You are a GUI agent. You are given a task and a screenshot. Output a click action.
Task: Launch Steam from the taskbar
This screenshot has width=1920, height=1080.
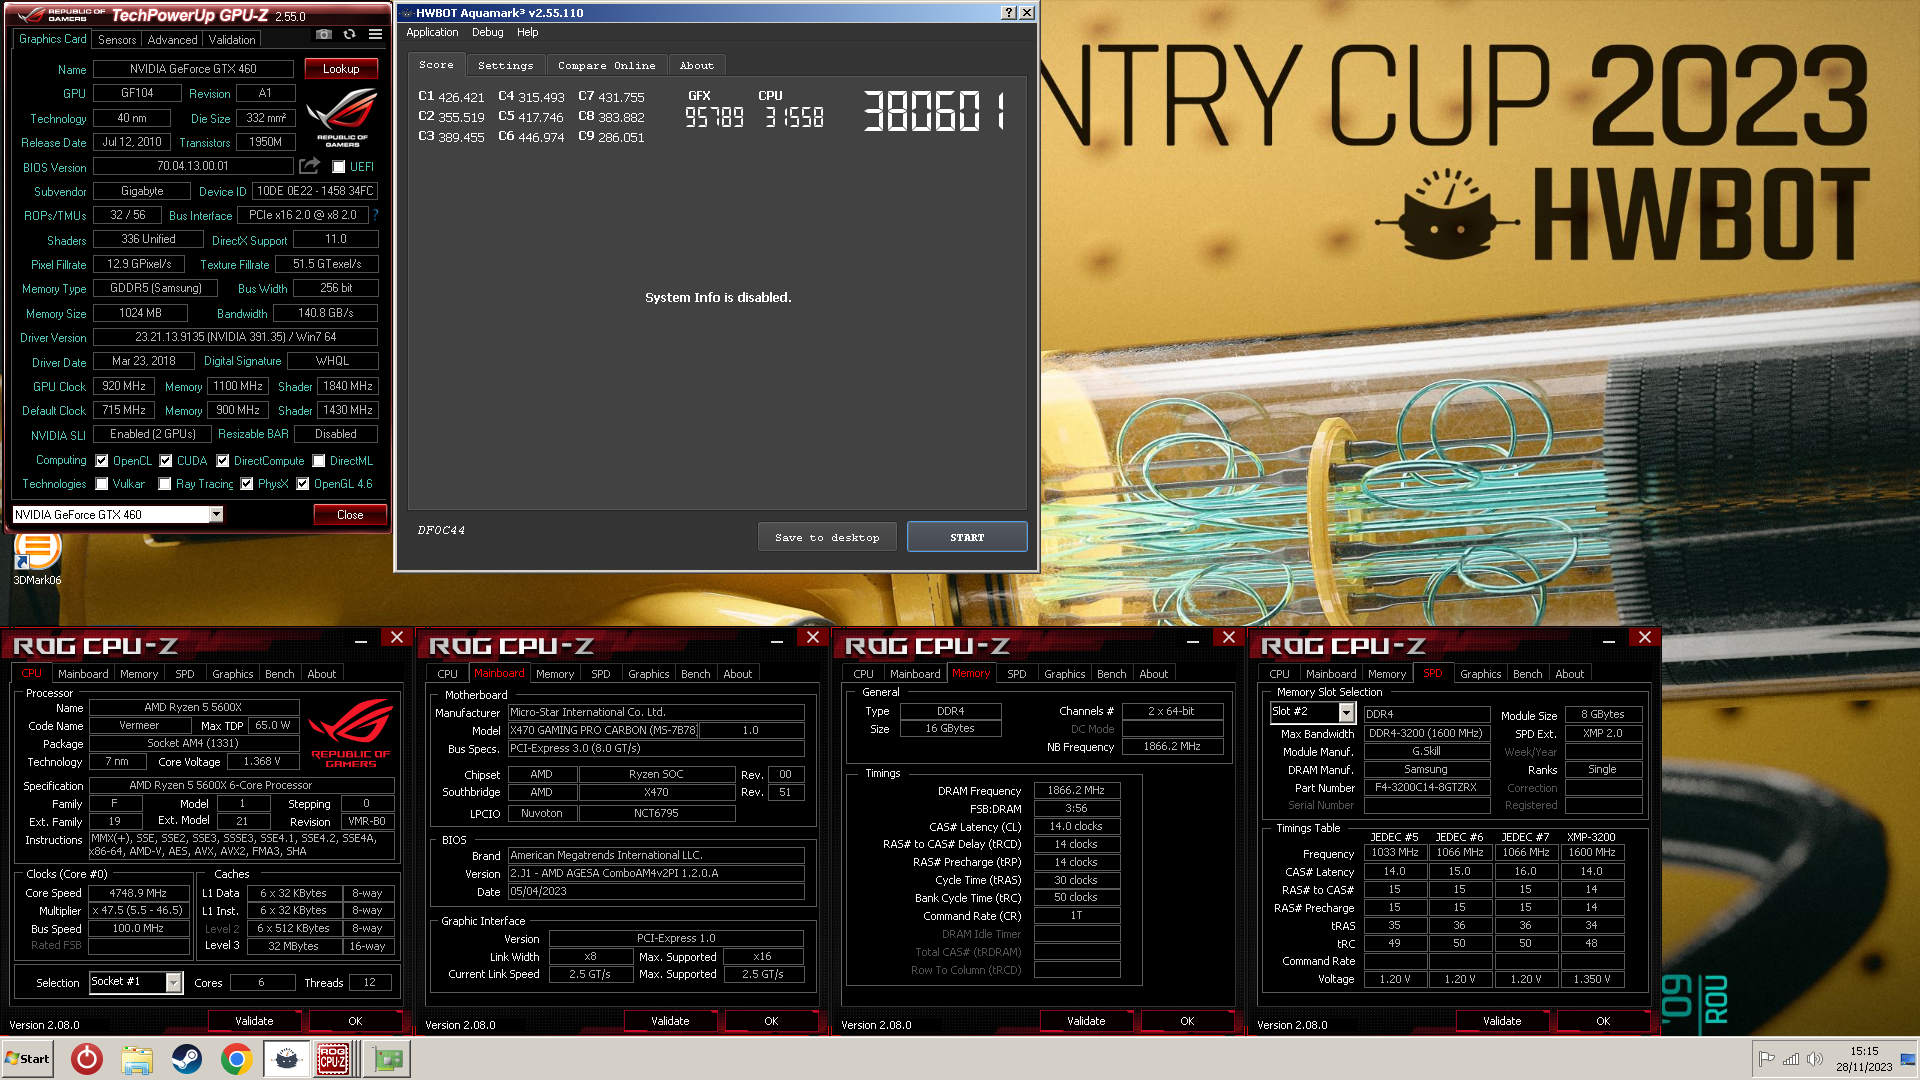(187, 1059)
